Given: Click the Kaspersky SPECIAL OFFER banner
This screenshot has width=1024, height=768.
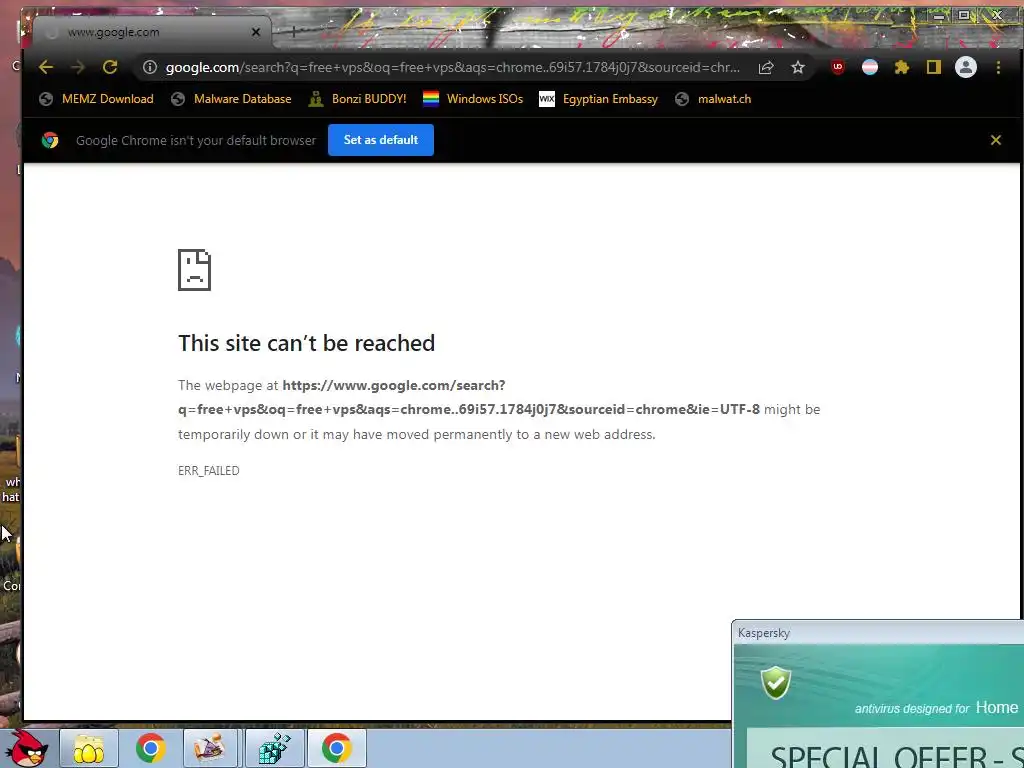Looking at the screenshot, I should click(x=885, y=750).
